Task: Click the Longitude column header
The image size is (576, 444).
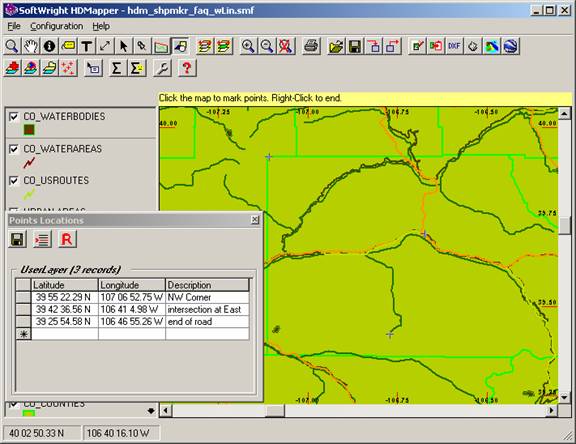Action: coord(132,285)
